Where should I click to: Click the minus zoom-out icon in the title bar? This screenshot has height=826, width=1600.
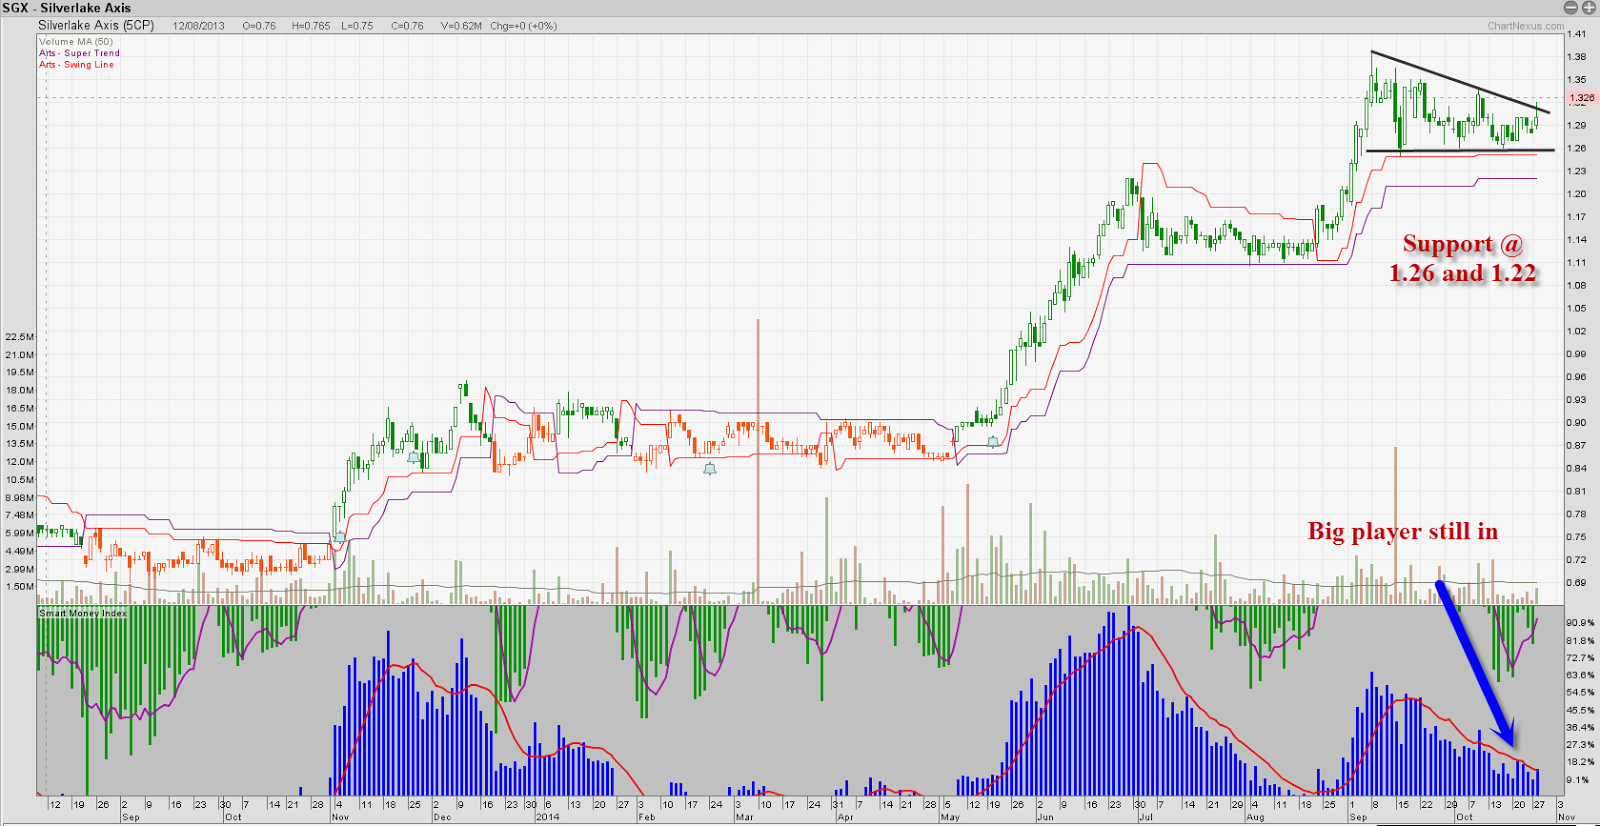pos(1571,8)
